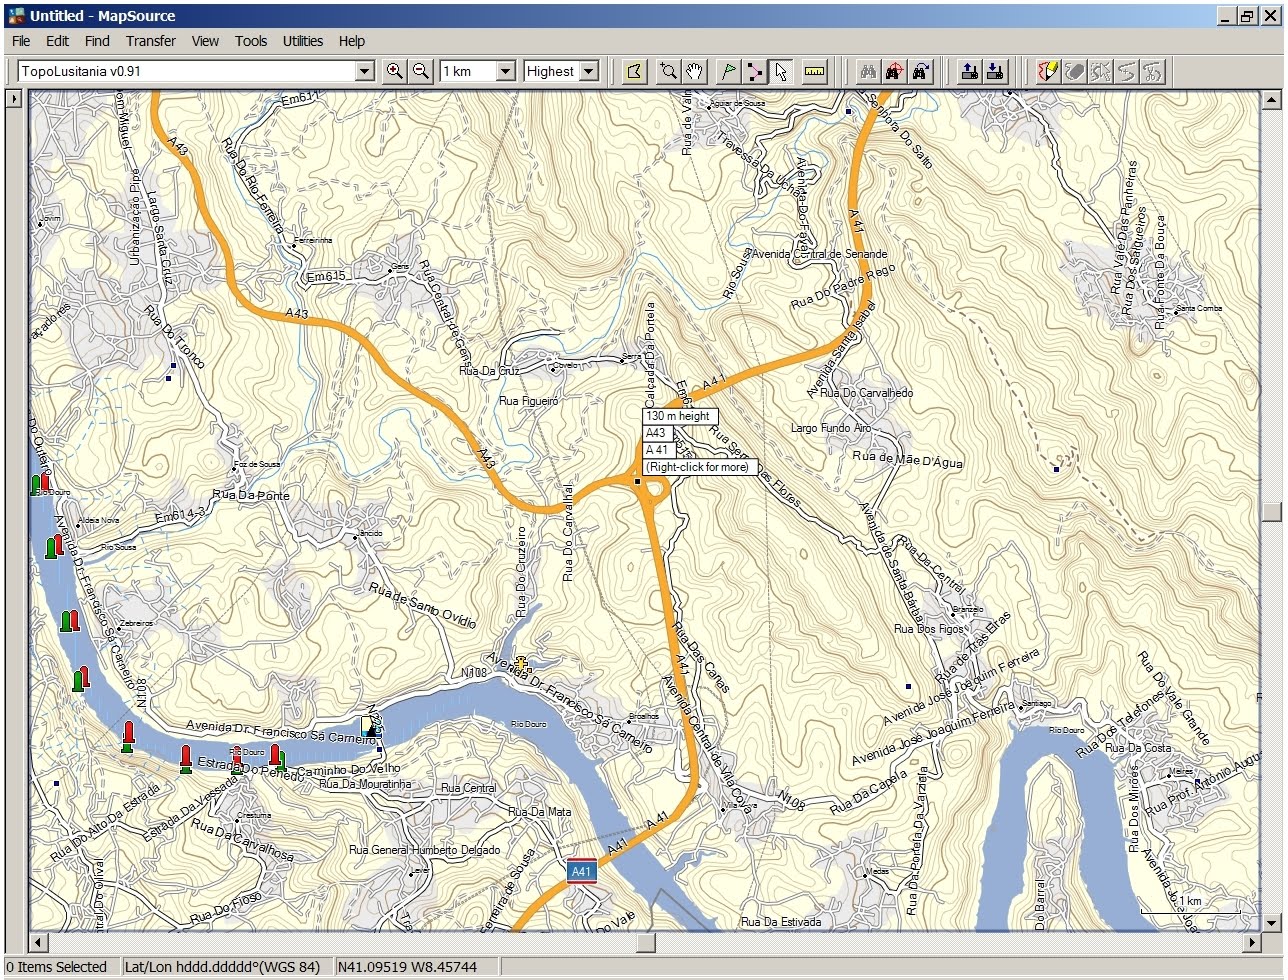
Task: Click the vertical scrollbar down arrow
Action: [1272, 922]
